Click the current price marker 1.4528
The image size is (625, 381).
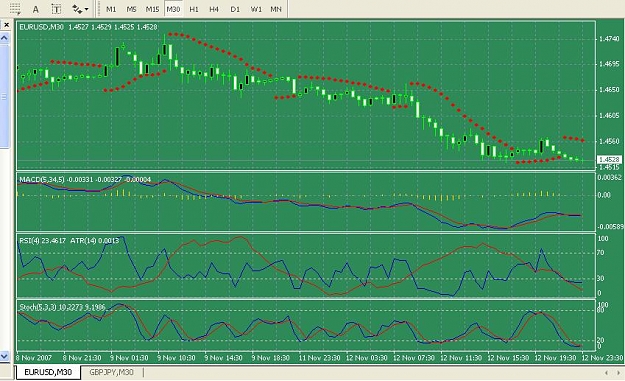pyautogui.click(x=609, y=159)
